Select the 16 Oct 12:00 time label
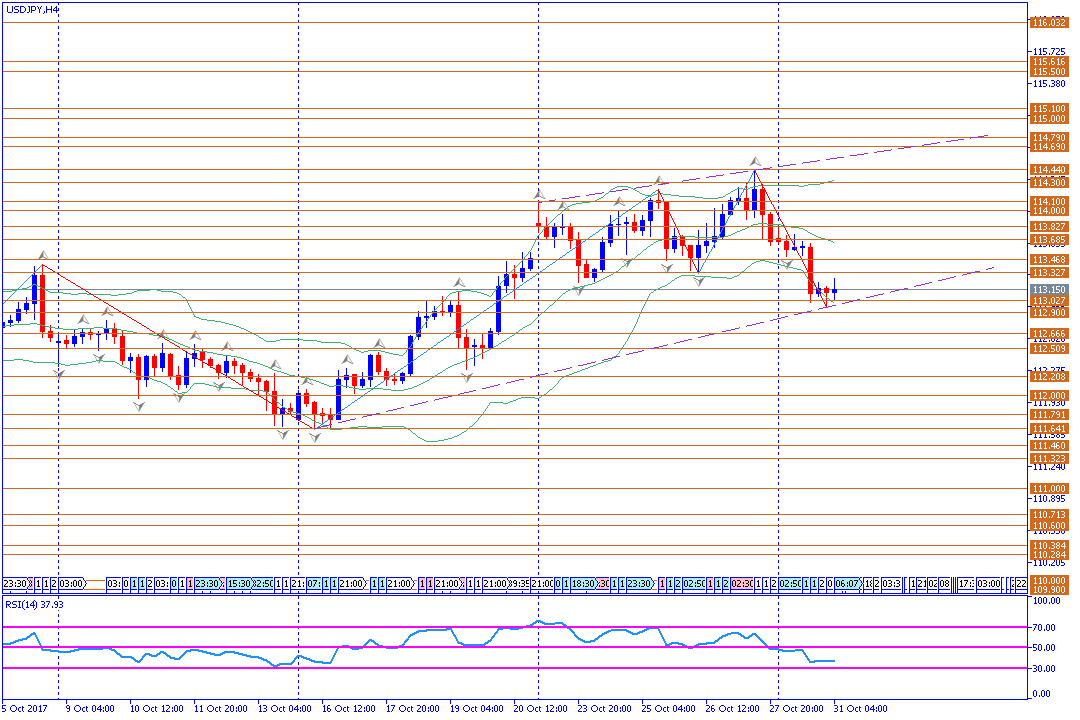Screen dimensions: 1080x720 (x=349, y=708)
